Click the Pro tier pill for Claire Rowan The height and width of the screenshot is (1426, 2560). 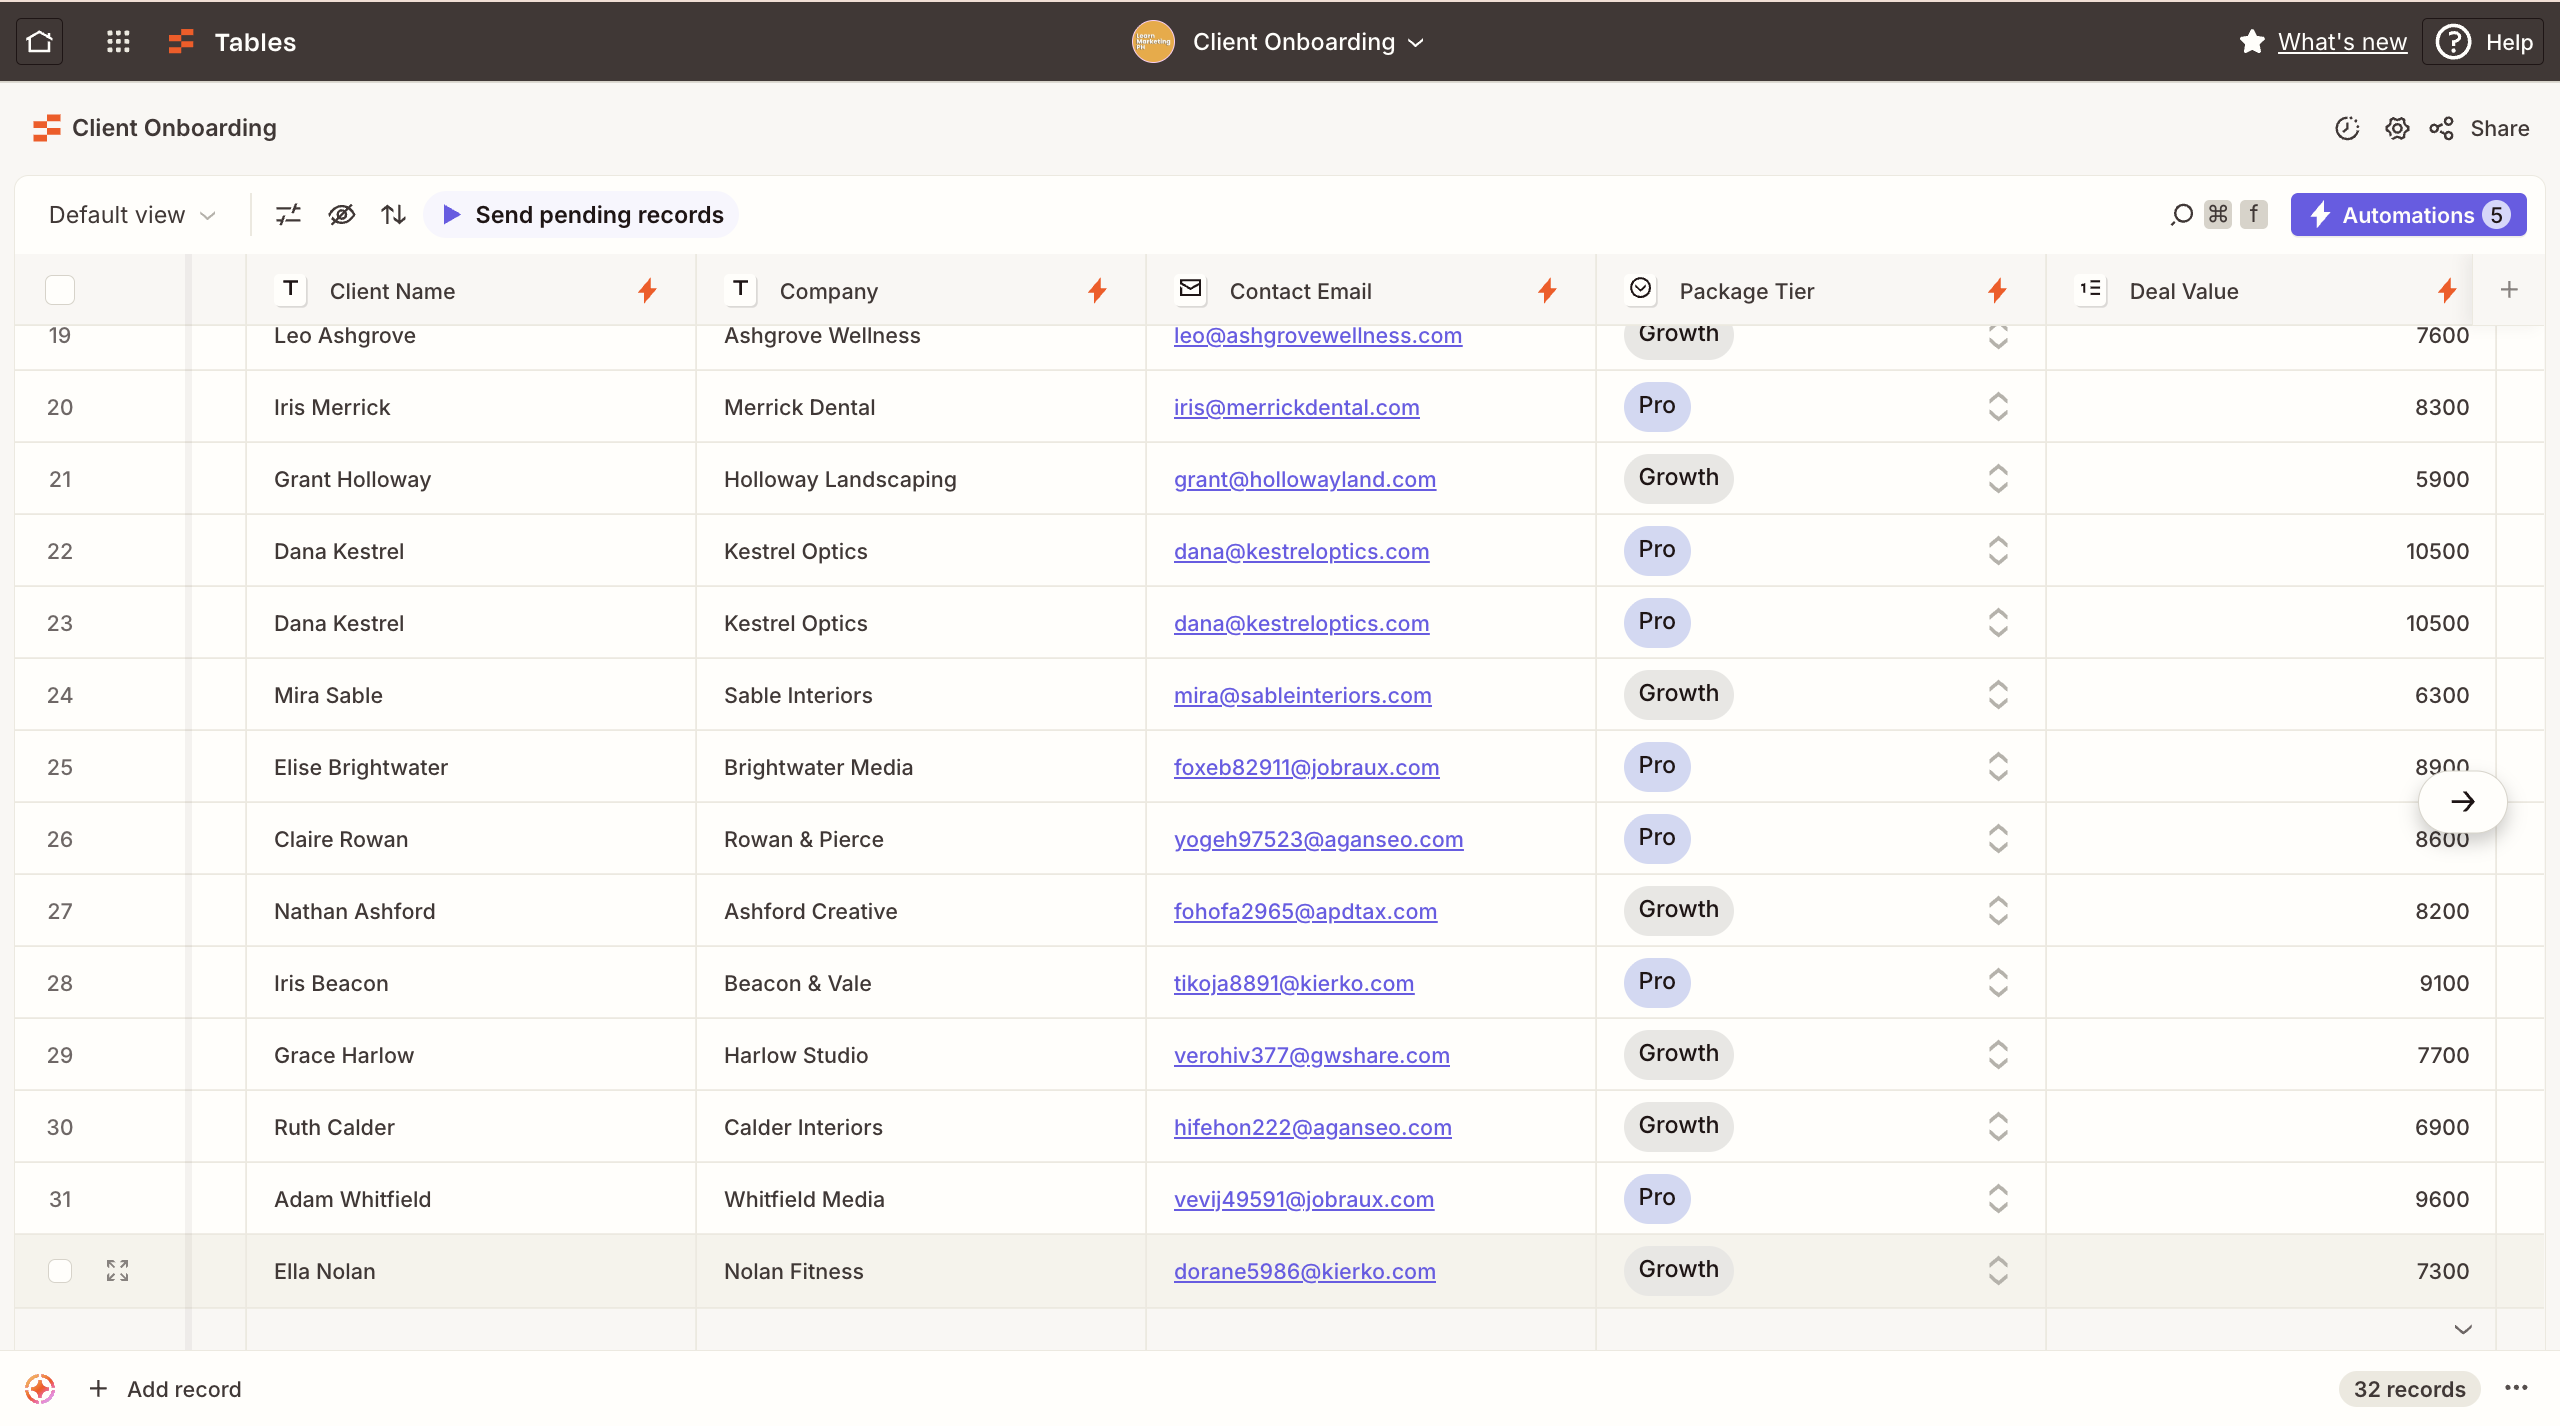[x=1657, y=838]
